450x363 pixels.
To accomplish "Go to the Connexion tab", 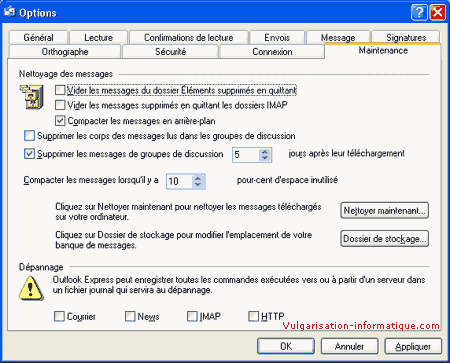I will pos(272,52).
